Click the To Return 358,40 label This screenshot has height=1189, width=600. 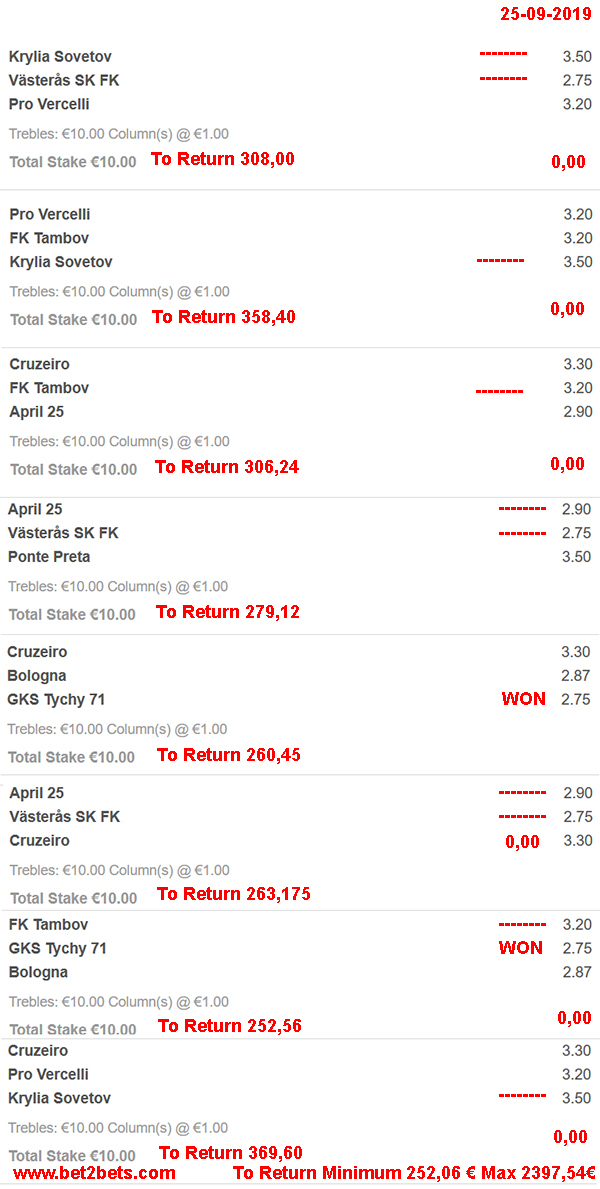click(224, 317)
